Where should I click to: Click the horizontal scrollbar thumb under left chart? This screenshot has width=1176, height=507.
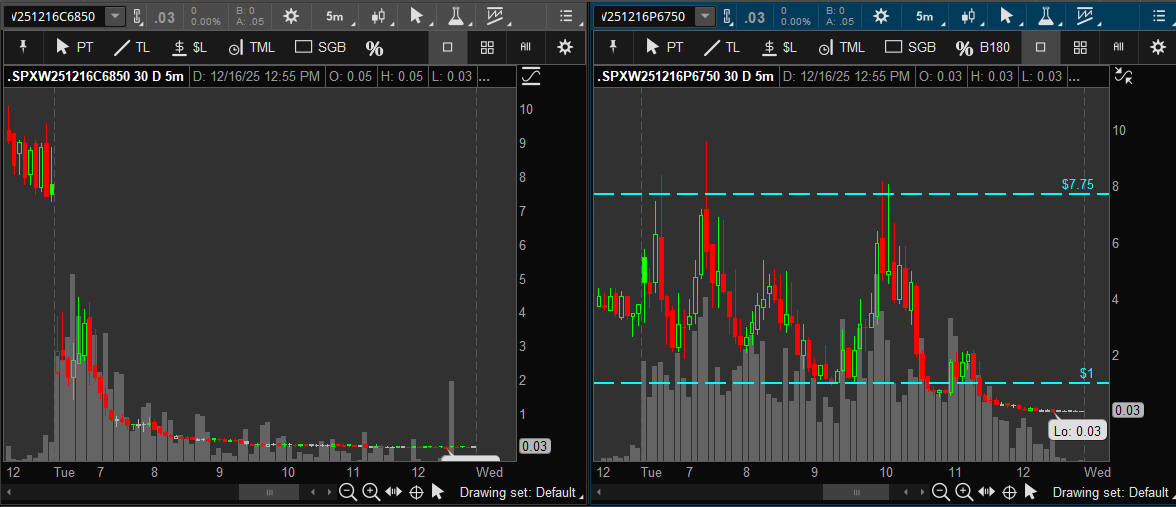[268, 492]
